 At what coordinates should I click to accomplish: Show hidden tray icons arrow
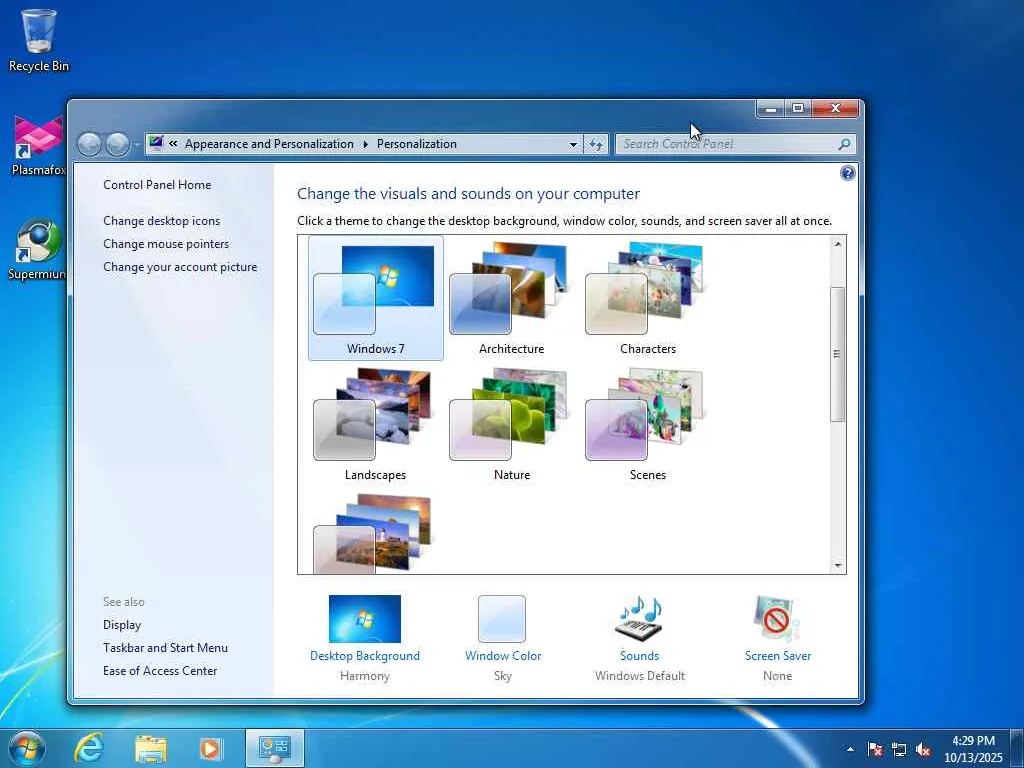[x=850, y=749]
